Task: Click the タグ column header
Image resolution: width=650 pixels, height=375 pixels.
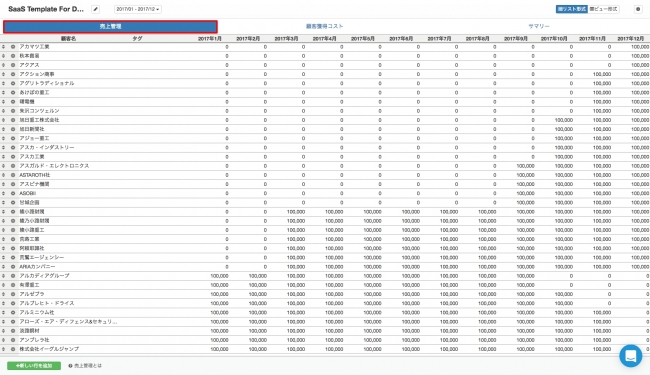Action: pyautogui.click(x=137, y=39)
